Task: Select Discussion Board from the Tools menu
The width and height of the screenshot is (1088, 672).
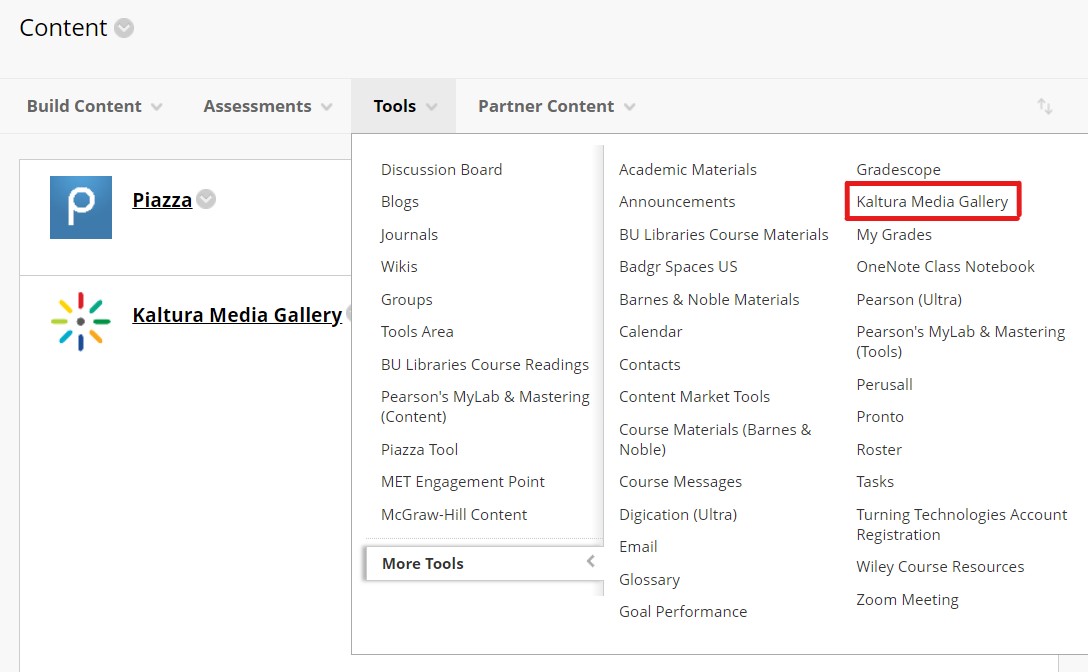Action: 441,169
